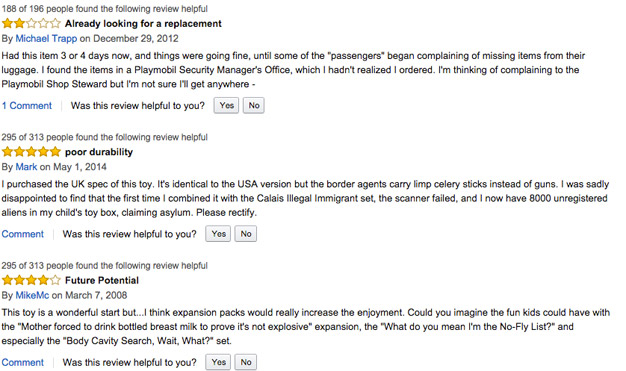The width and height of the screenshot is (626, 371).
Task: Open the '1 Comment' link
Action: [27, 106]
